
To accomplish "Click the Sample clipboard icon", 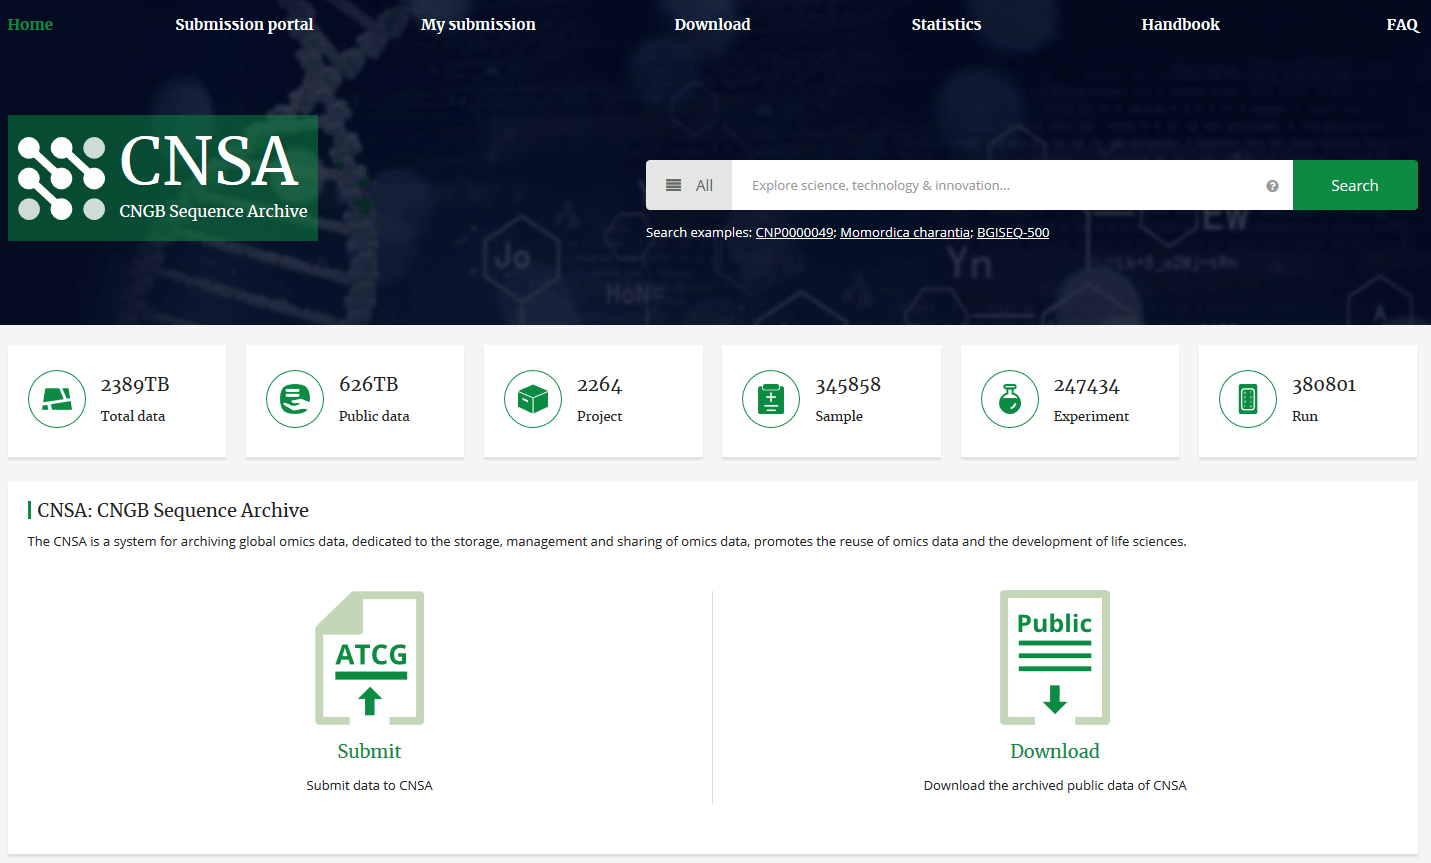I will tap(771, 399).
